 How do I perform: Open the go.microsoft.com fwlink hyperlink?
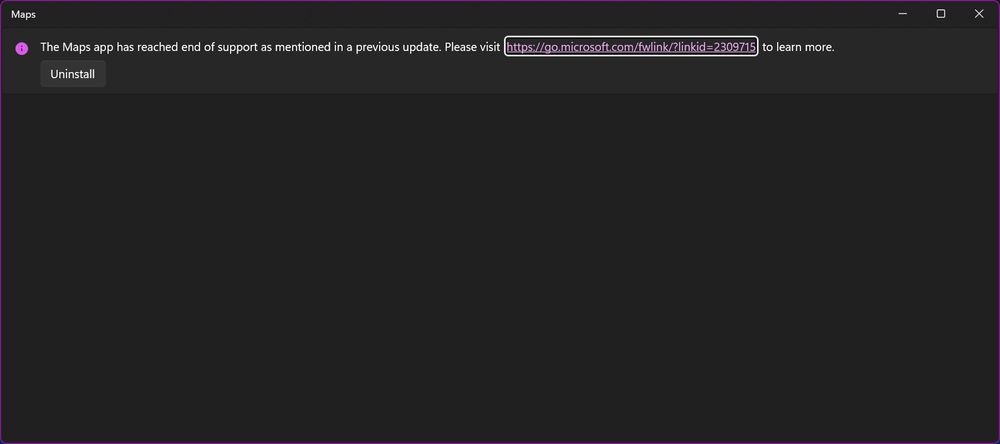[x=631, y=47]
